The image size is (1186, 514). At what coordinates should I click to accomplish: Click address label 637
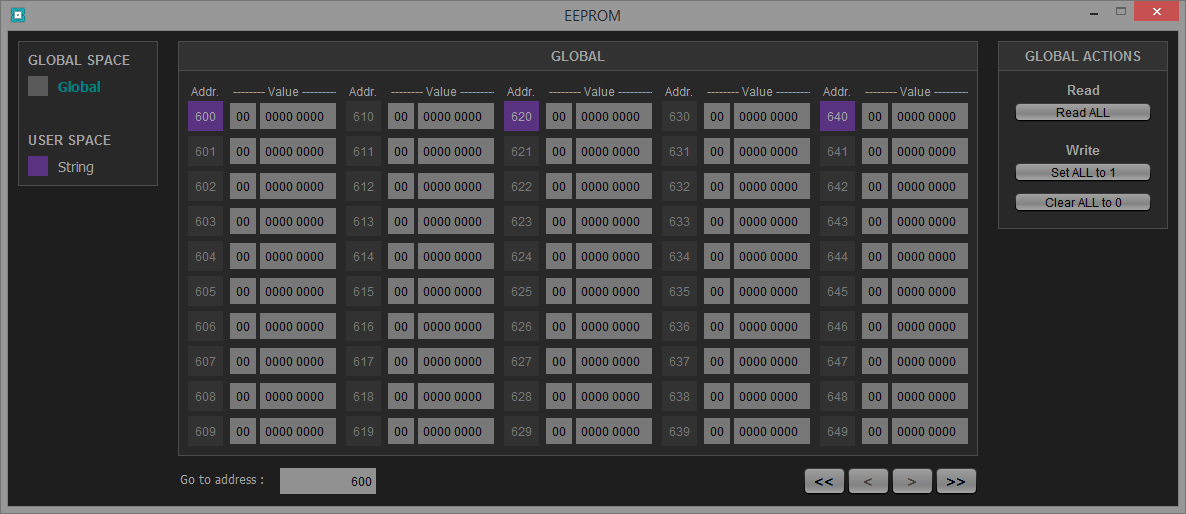[x=679, y=361]
